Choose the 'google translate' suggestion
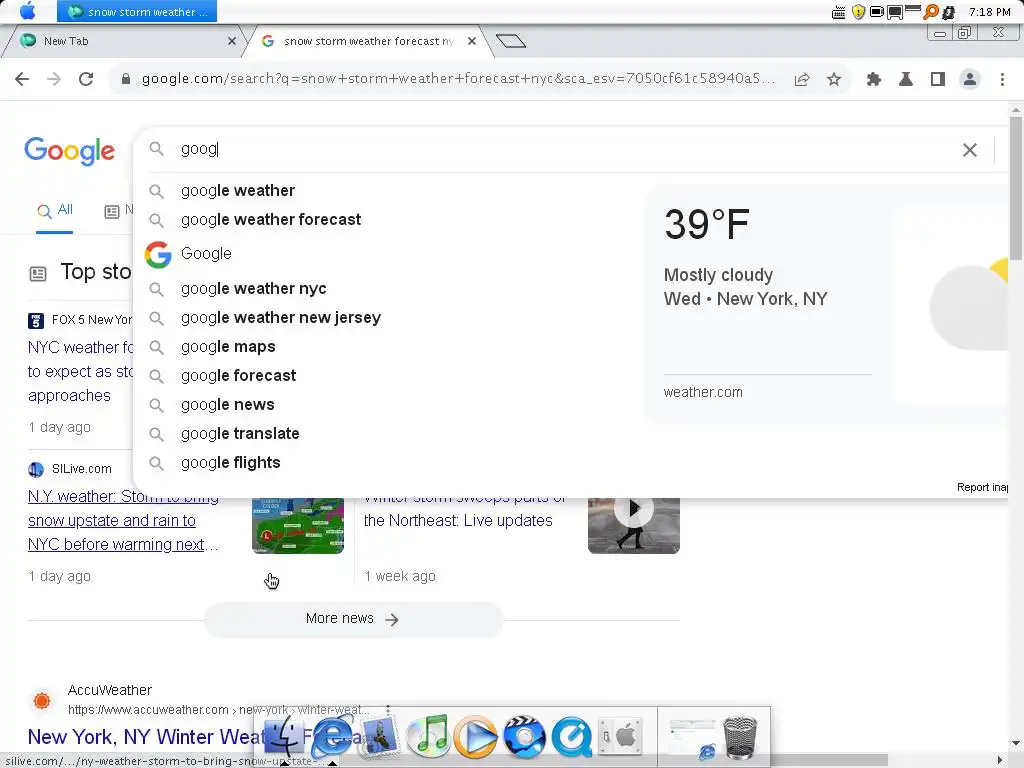1024x768 pixels. [x=240, y=434]
